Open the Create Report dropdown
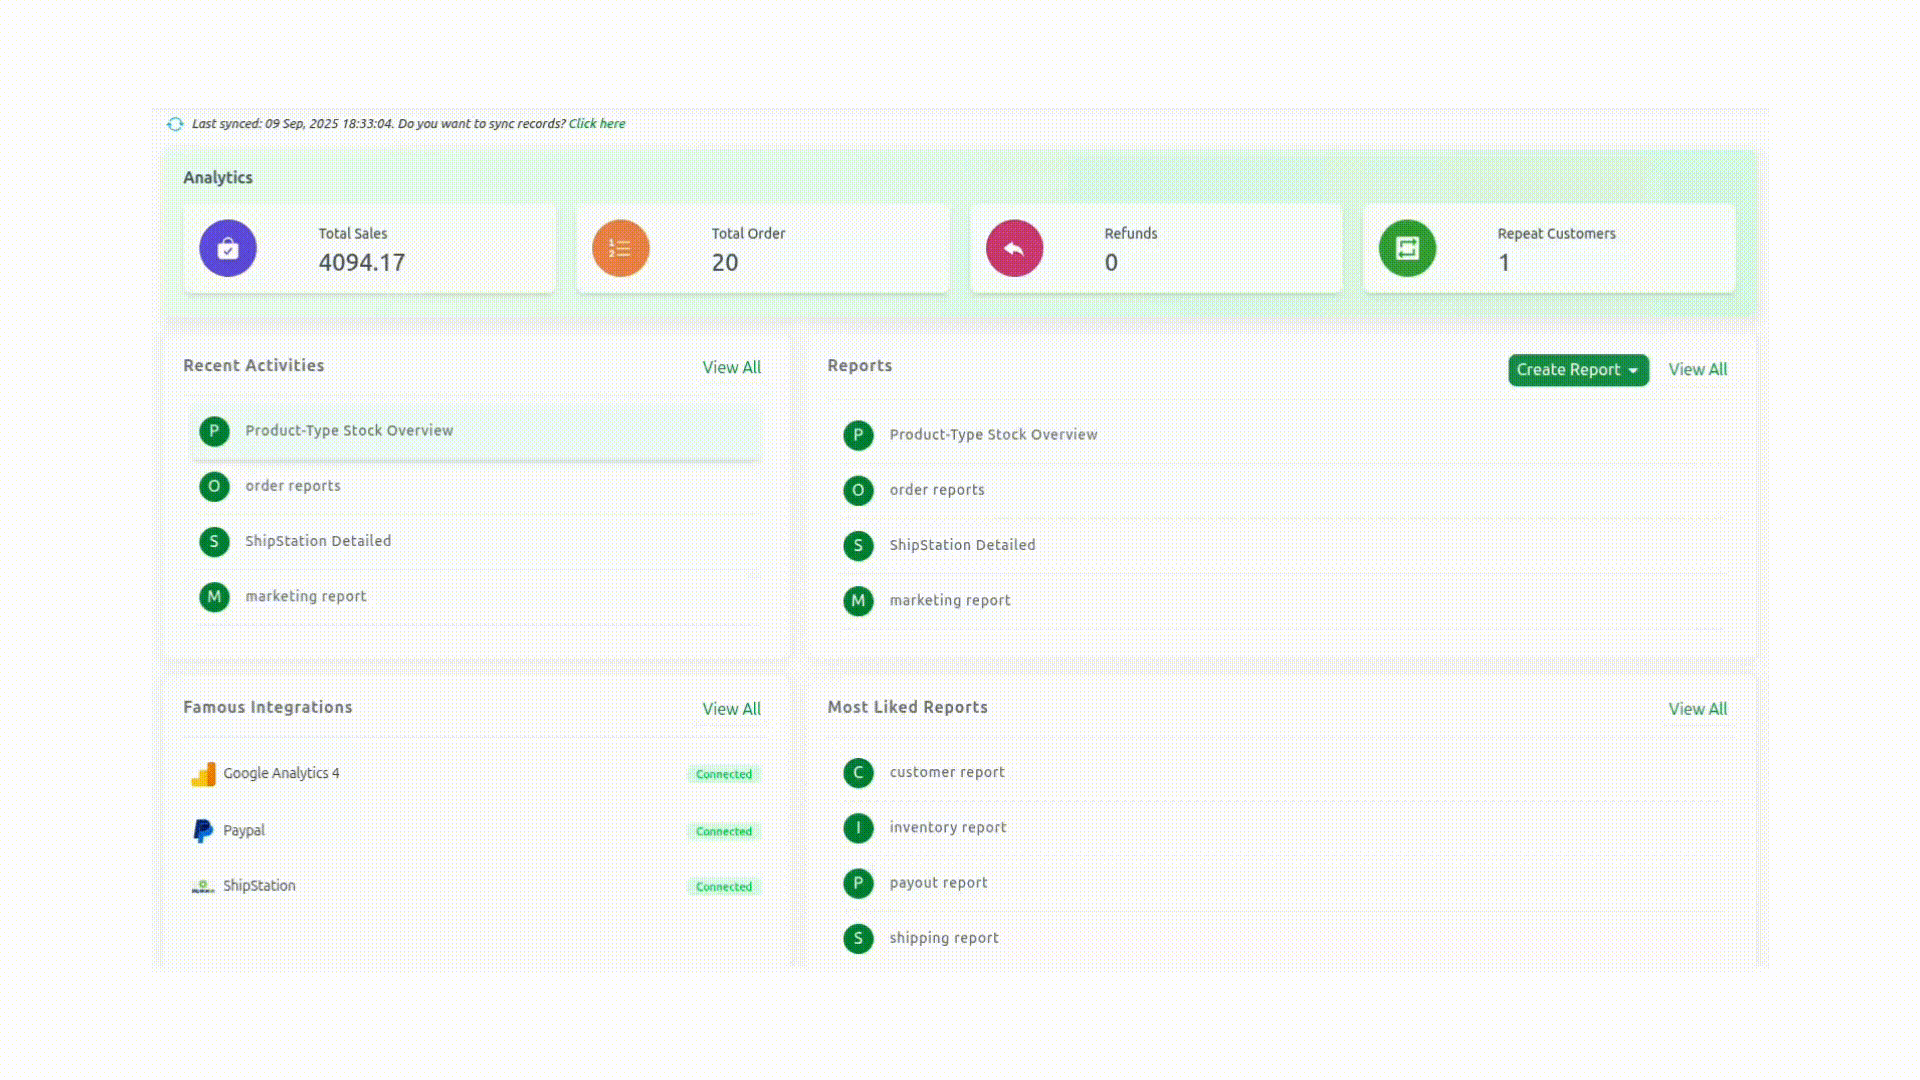The width and height of the screenshot is (1920, 1080). 1577,370
